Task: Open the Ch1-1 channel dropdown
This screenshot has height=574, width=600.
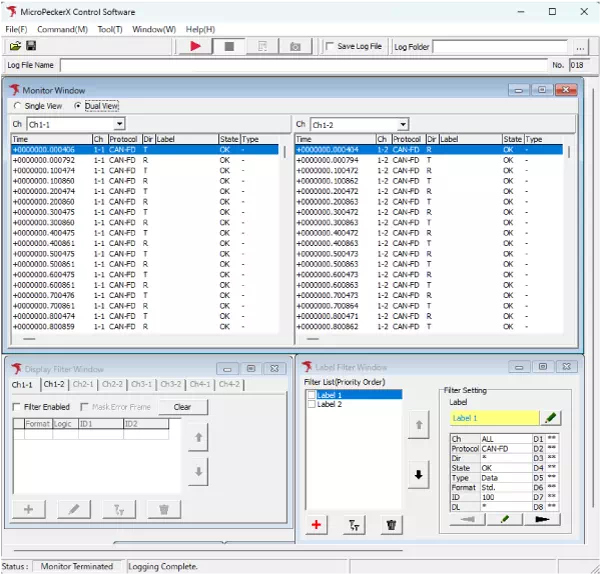Action: pyautogui.click(x=119, y=124)
